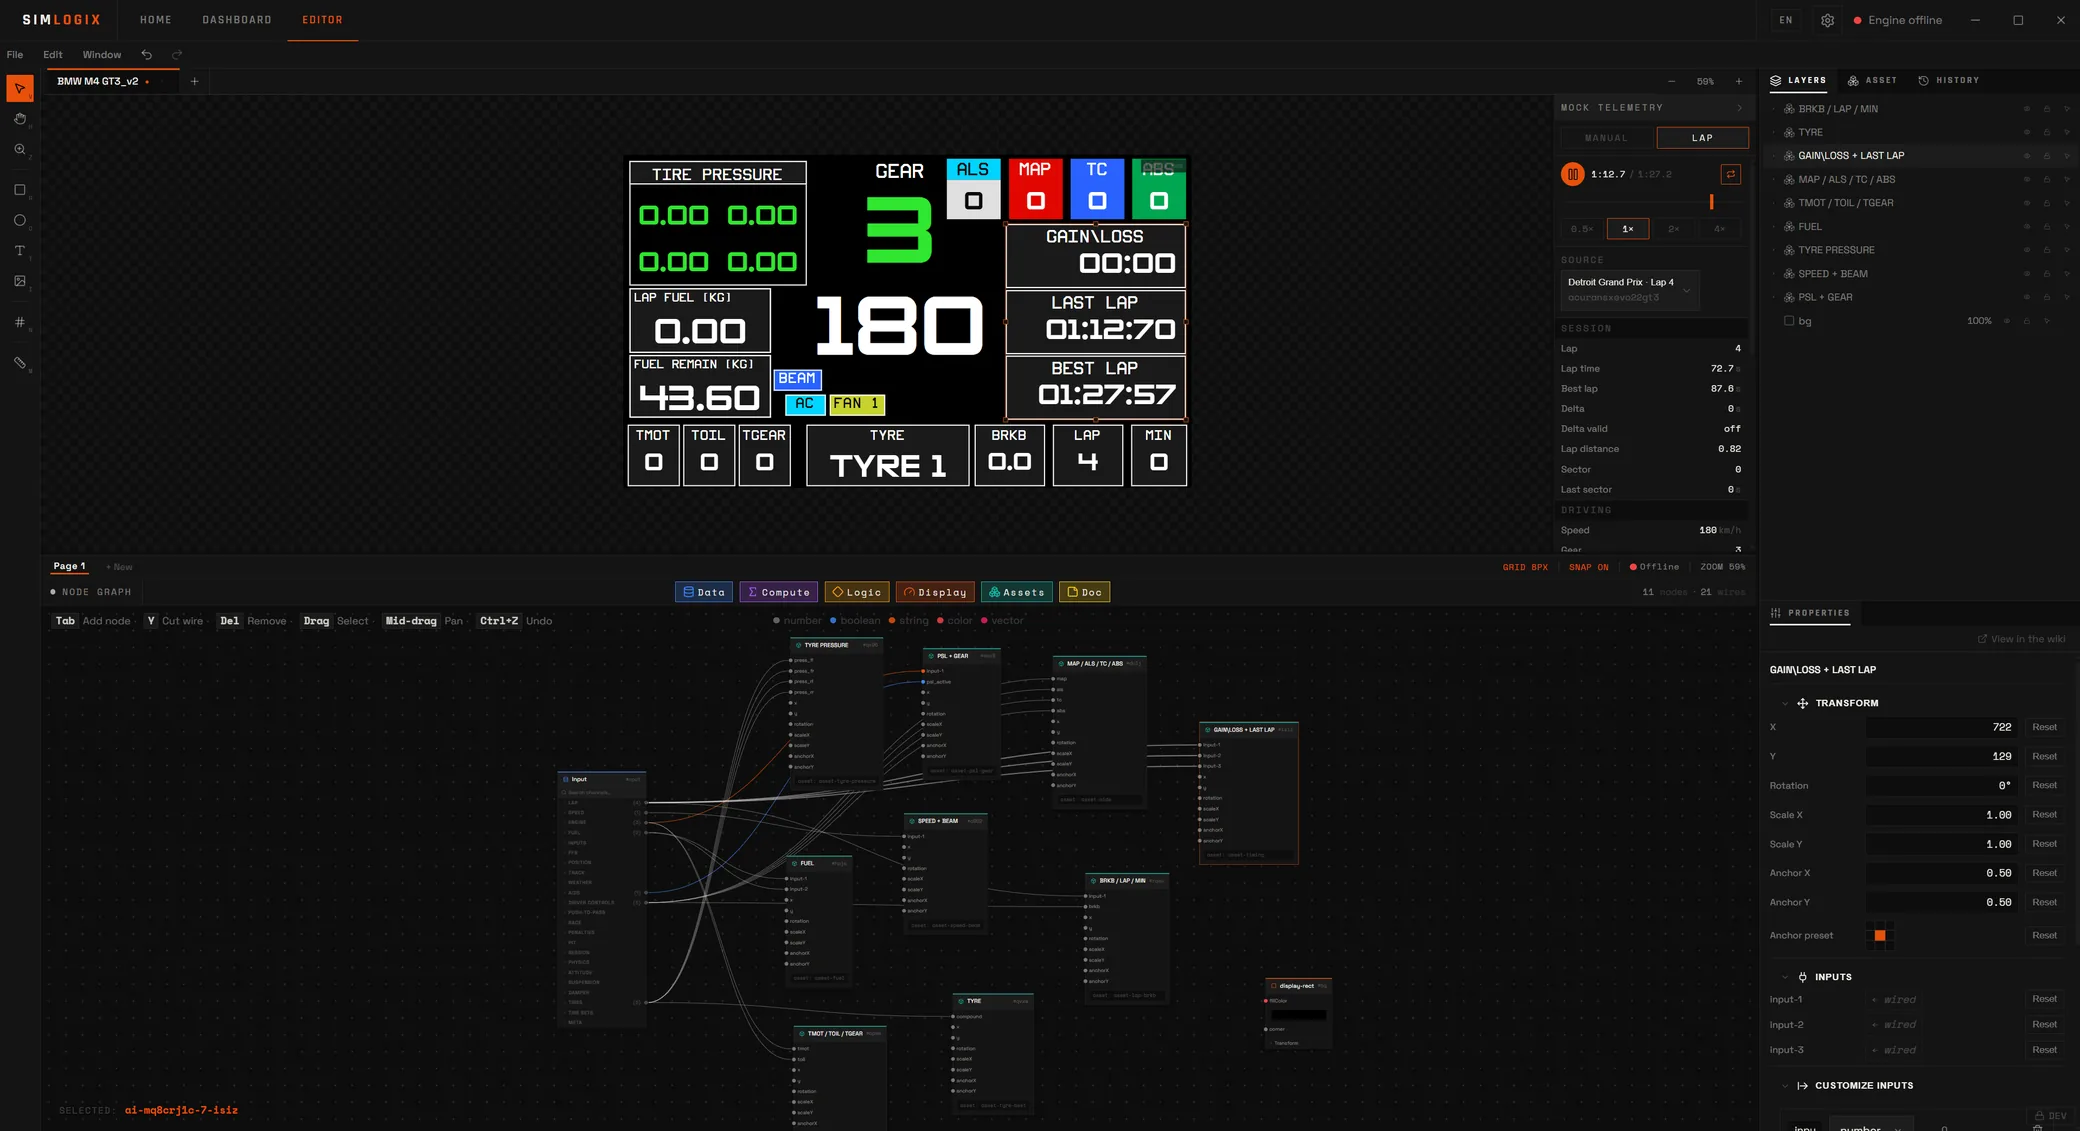Toggle visibility of the bg layer

[x=2007, y=321]
